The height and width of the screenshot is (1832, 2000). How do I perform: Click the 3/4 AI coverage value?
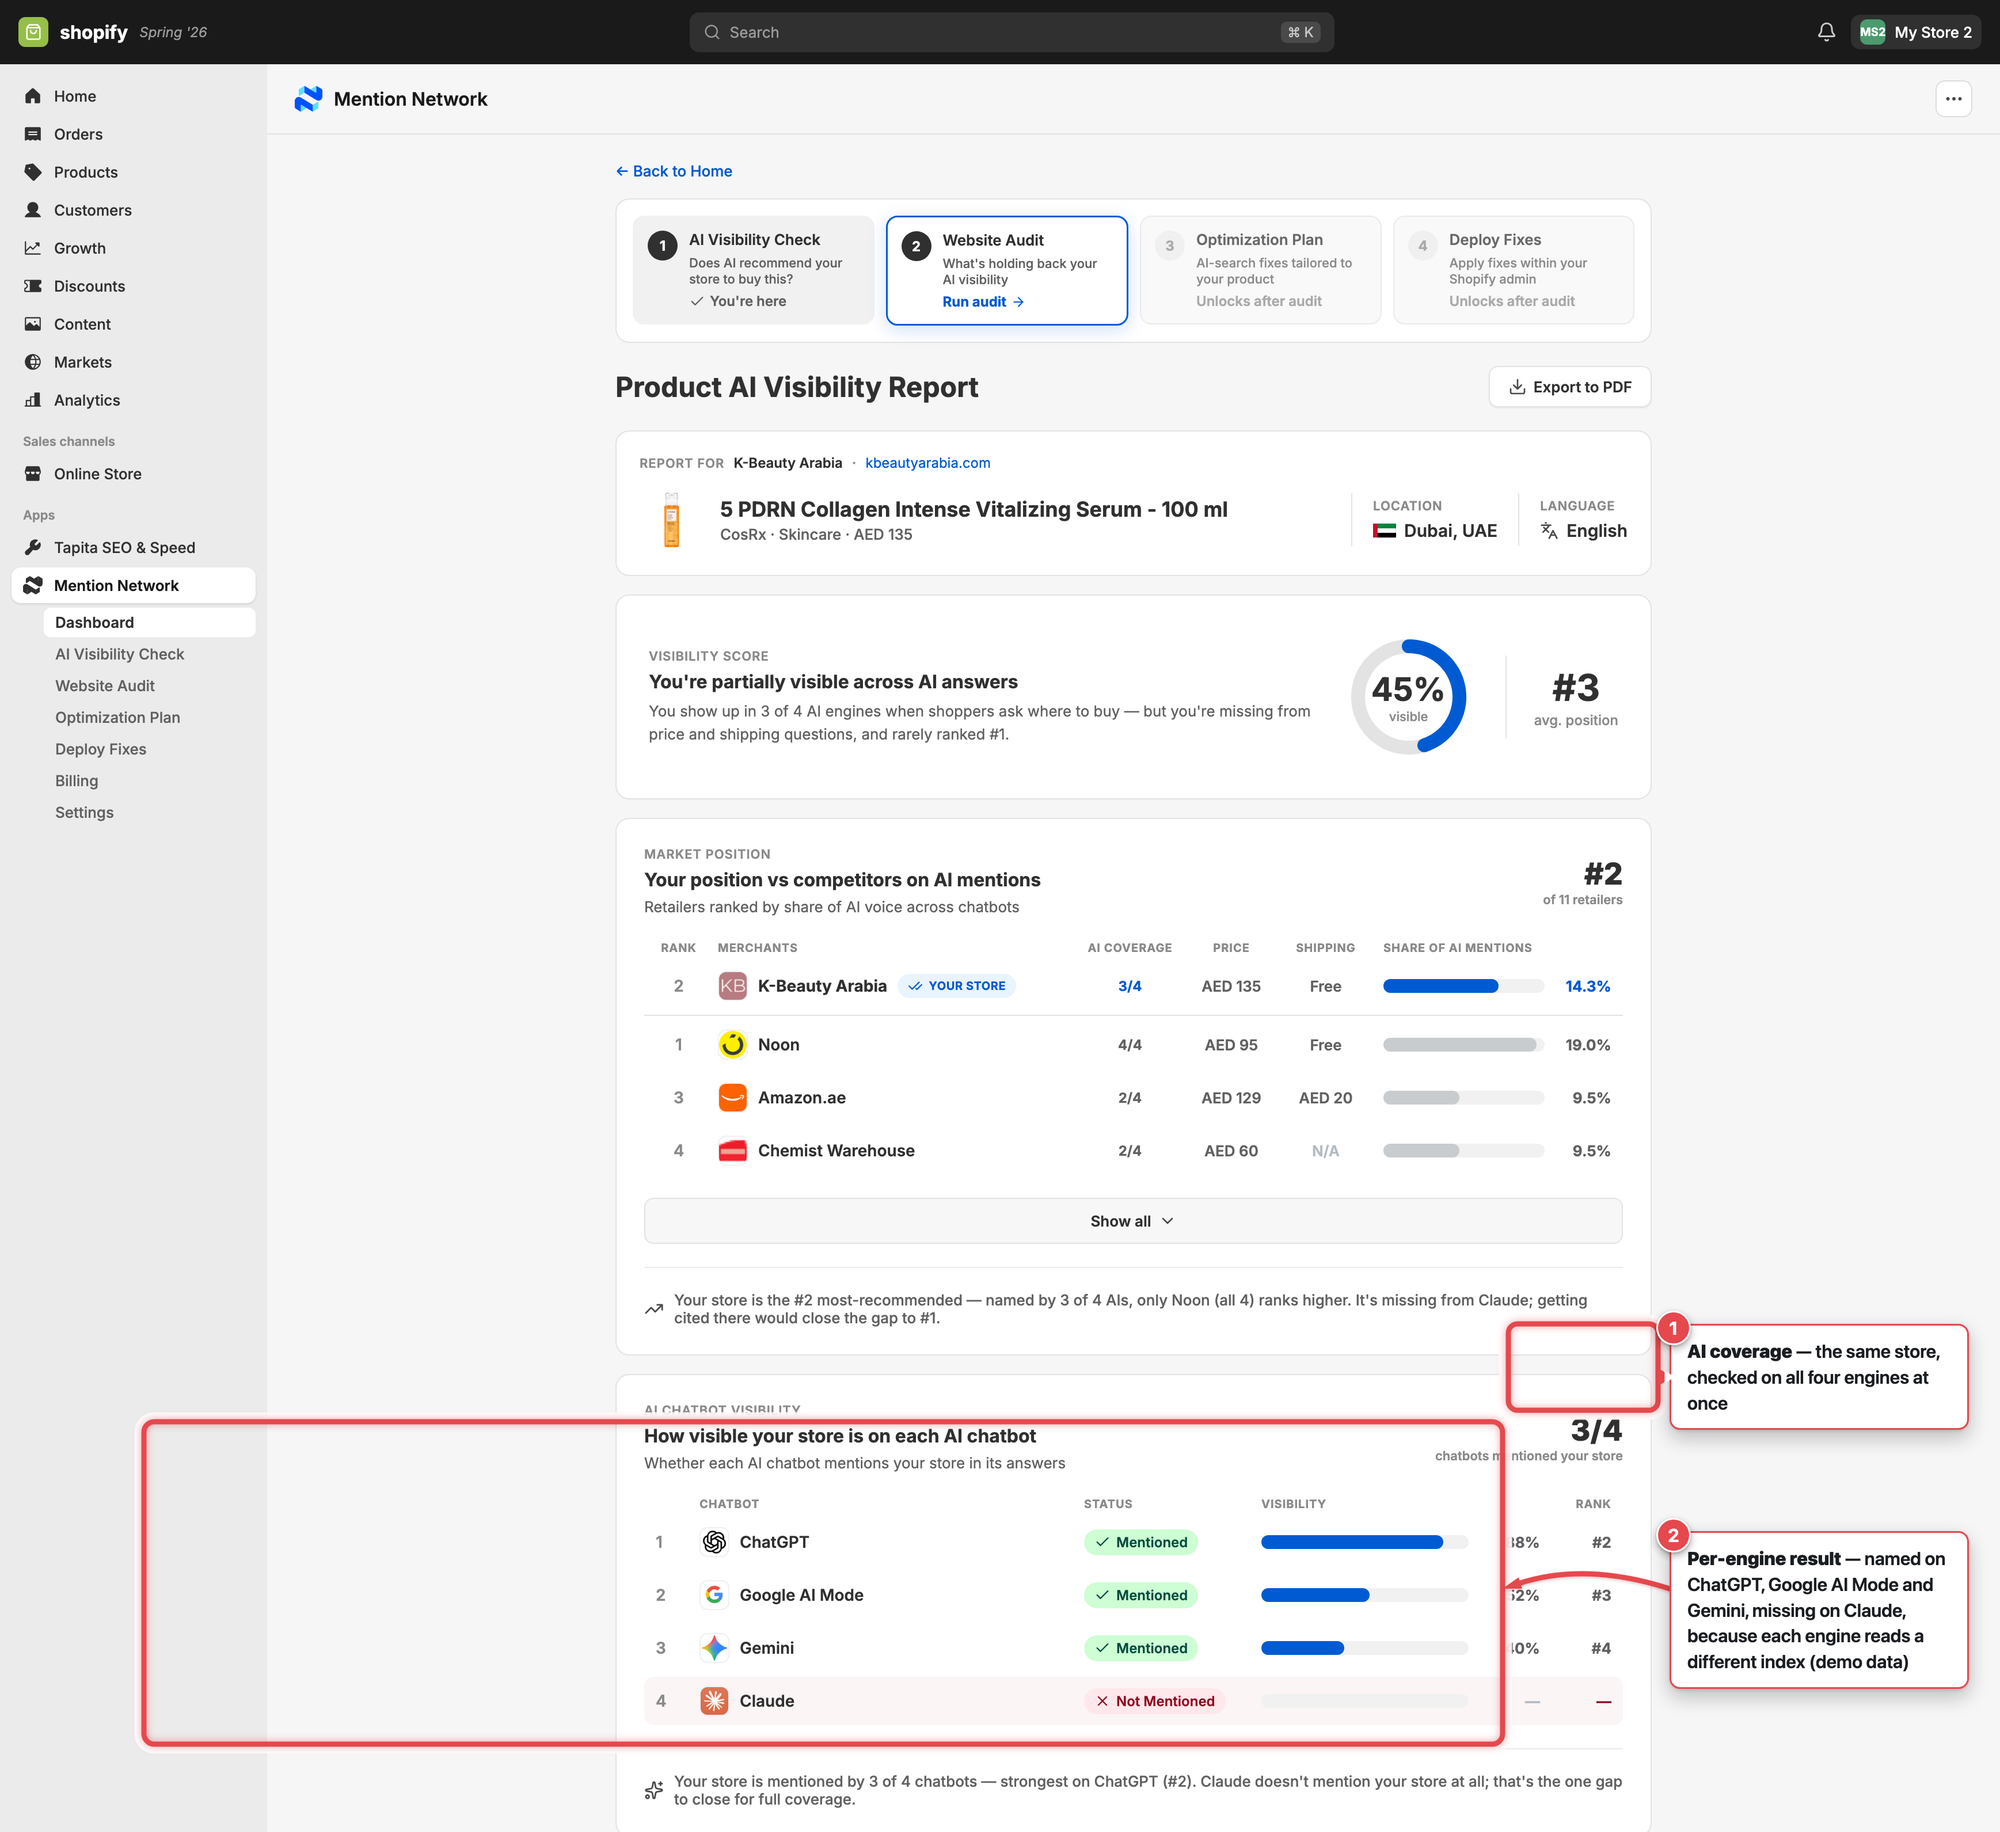[1129, 986]
